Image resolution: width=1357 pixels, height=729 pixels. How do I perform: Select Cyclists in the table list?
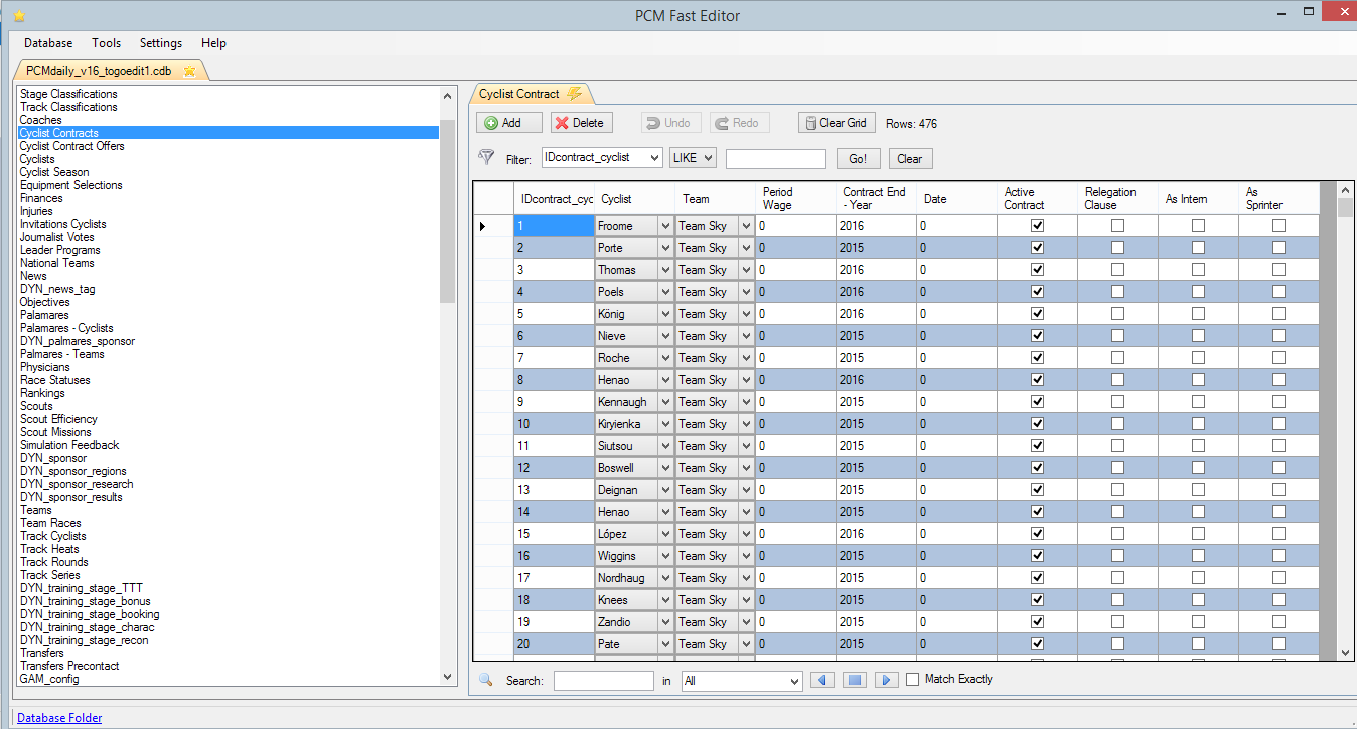coord(37,159)
